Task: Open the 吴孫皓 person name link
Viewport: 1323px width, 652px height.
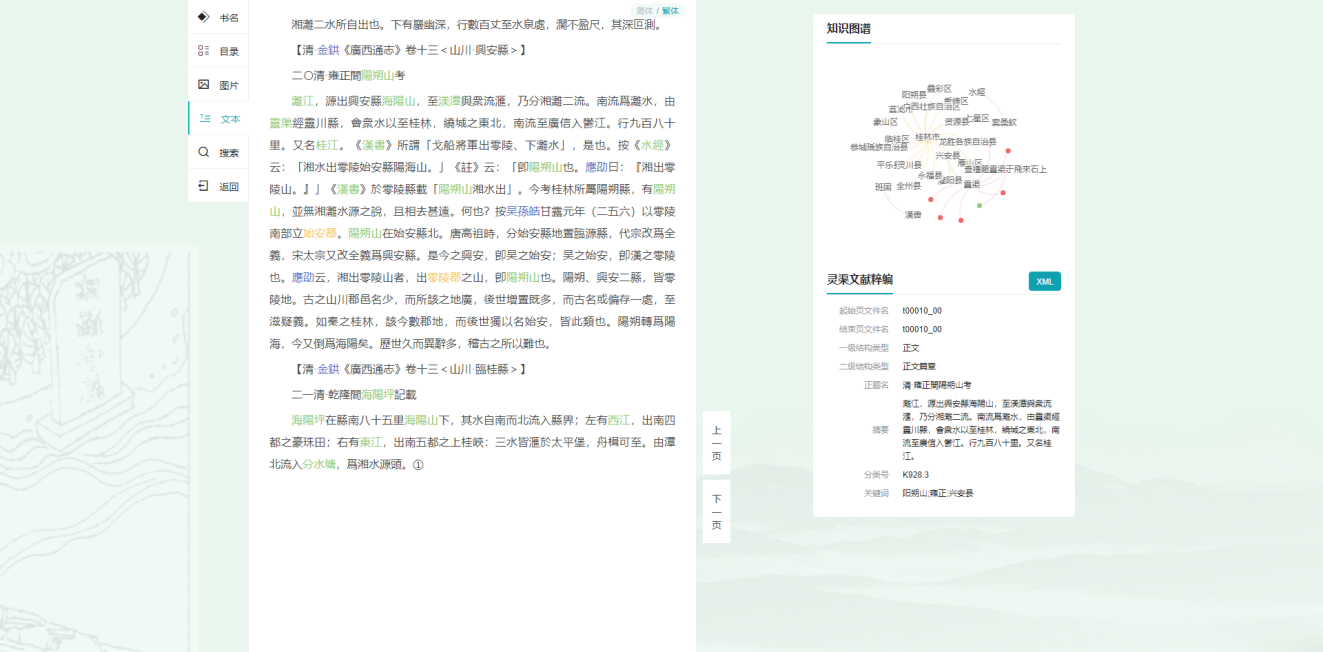Action: pyautogui.click(x=523, y=211)
